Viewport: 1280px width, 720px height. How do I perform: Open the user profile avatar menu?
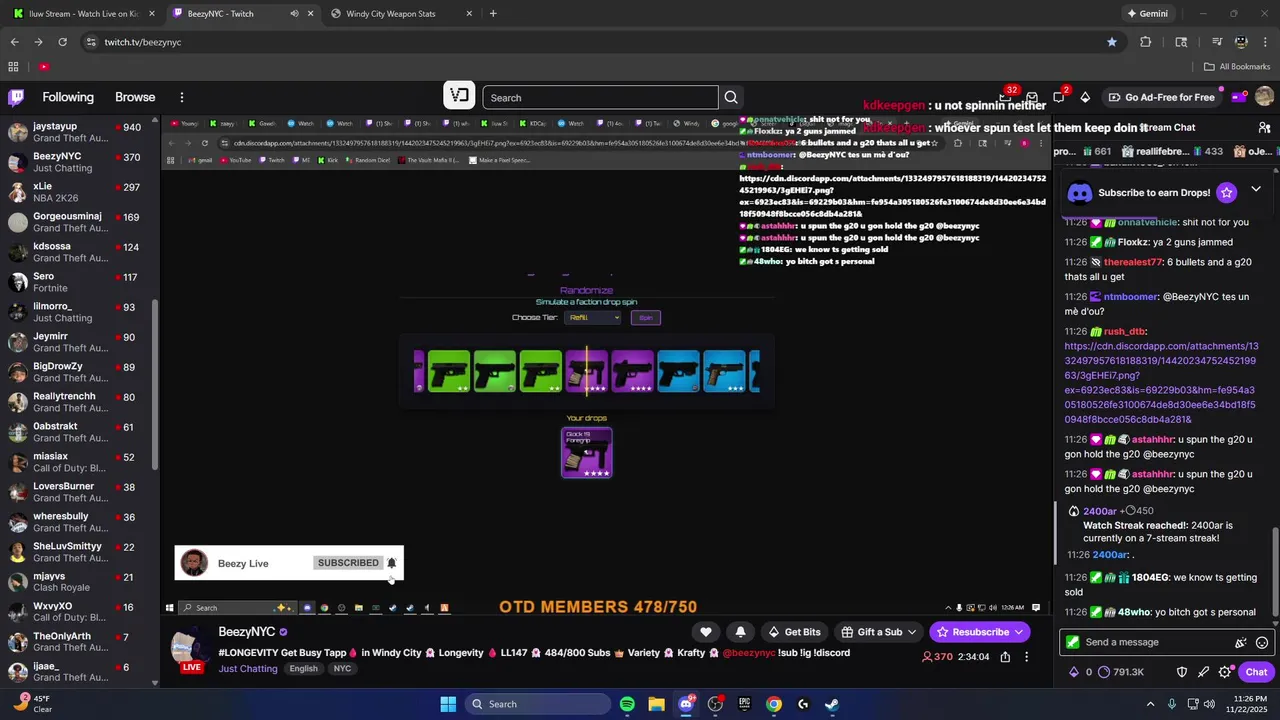click(x=1264, y=97)
